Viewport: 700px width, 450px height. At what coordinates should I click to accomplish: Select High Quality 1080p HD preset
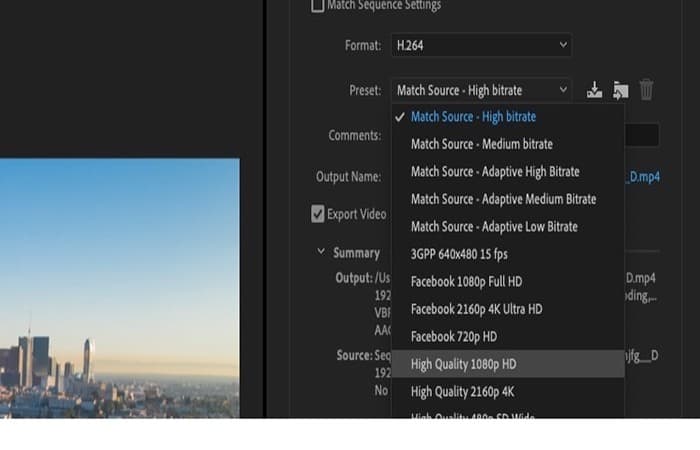tap(508, 364)
